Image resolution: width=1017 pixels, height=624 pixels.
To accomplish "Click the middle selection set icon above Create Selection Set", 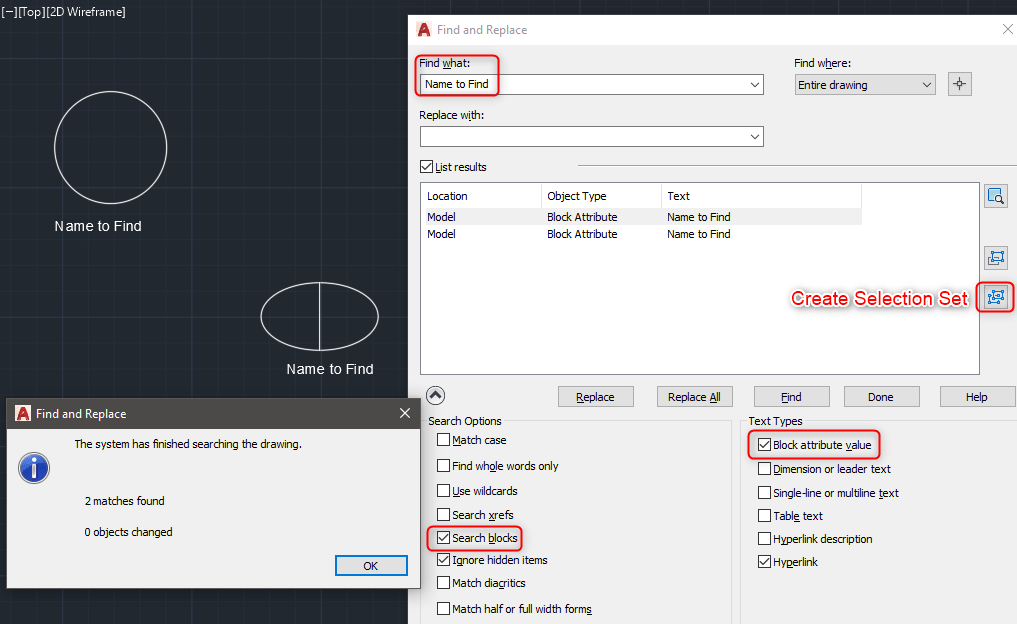I will tap(995, 257).
